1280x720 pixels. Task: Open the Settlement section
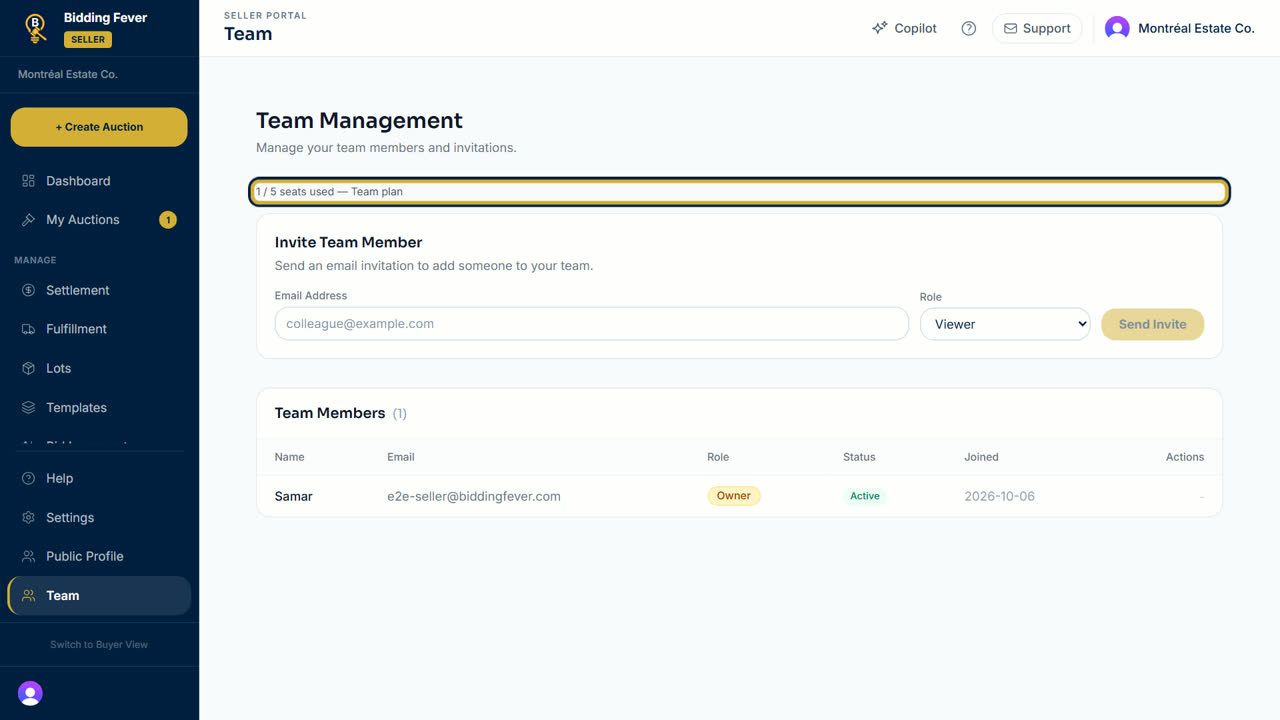[99, 290]
